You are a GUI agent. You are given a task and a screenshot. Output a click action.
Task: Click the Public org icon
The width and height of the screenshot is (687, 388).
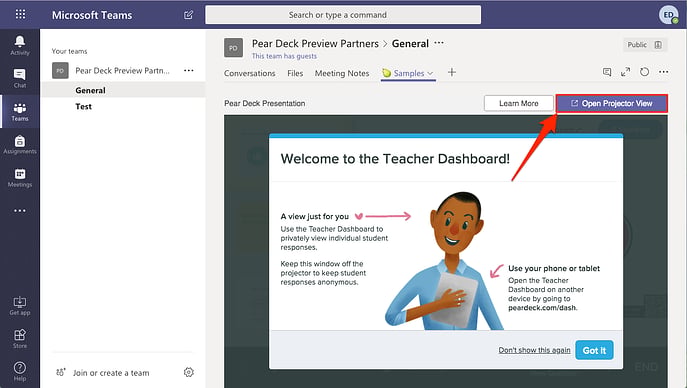click(658, 45)
